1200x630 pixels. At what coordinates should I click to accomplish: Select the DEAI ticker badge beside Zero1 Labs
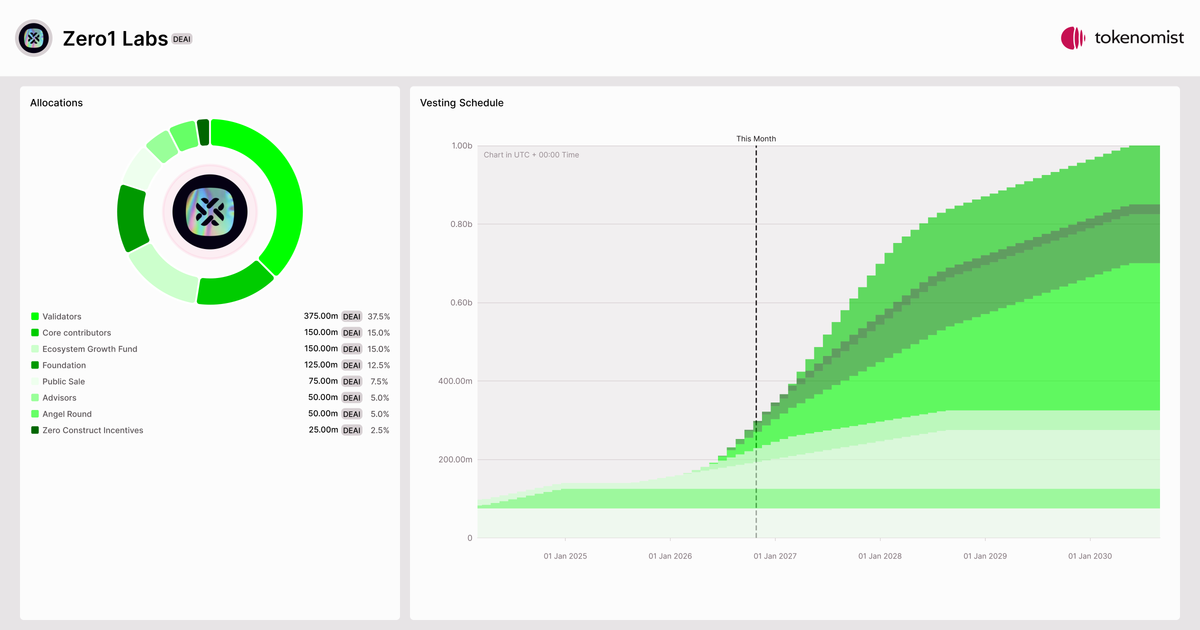tap(182, 39)
